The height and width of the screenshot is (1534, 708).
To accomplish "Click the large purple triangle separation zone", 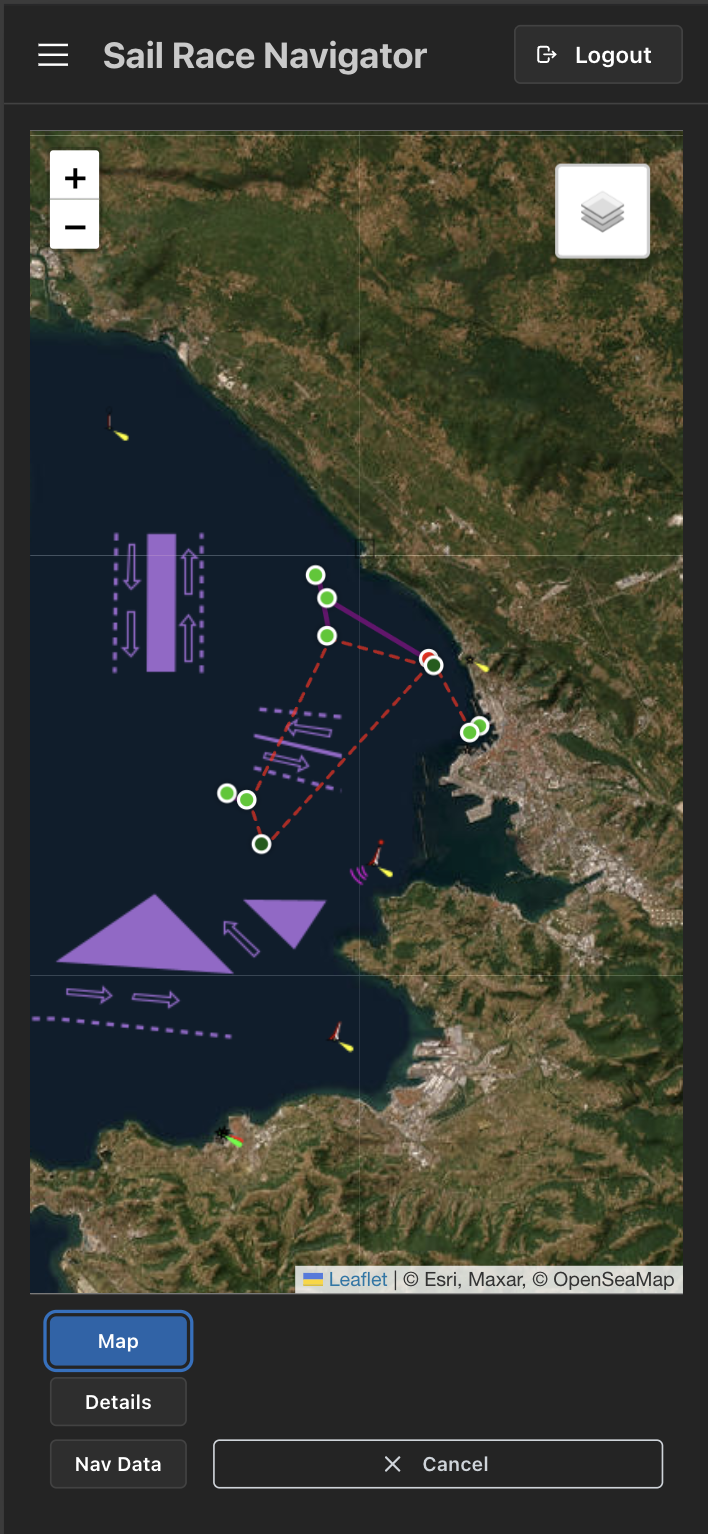I will (152, 943).
